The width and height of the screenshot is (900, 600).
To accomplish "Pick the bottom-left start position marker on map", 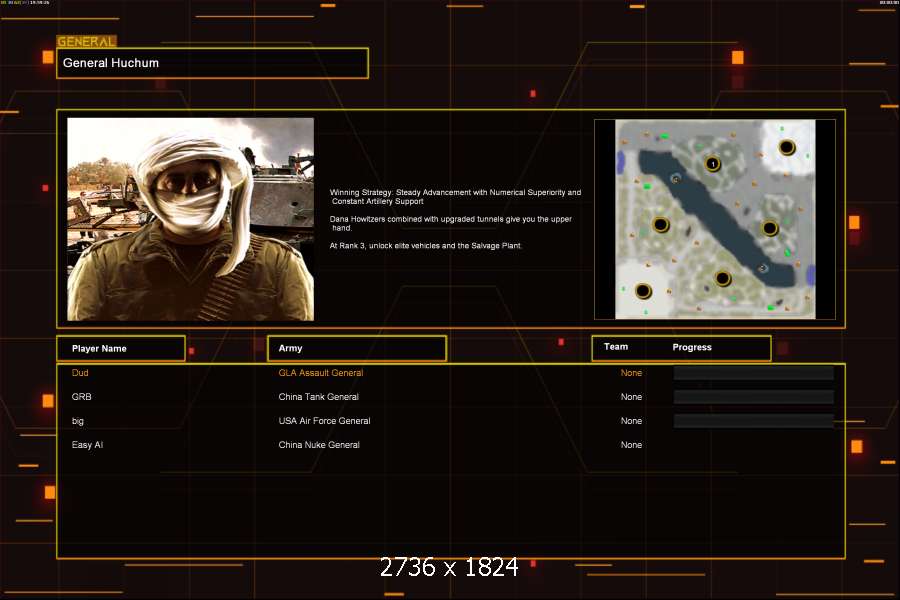I will pyautogui.click(x=643, y=291).
